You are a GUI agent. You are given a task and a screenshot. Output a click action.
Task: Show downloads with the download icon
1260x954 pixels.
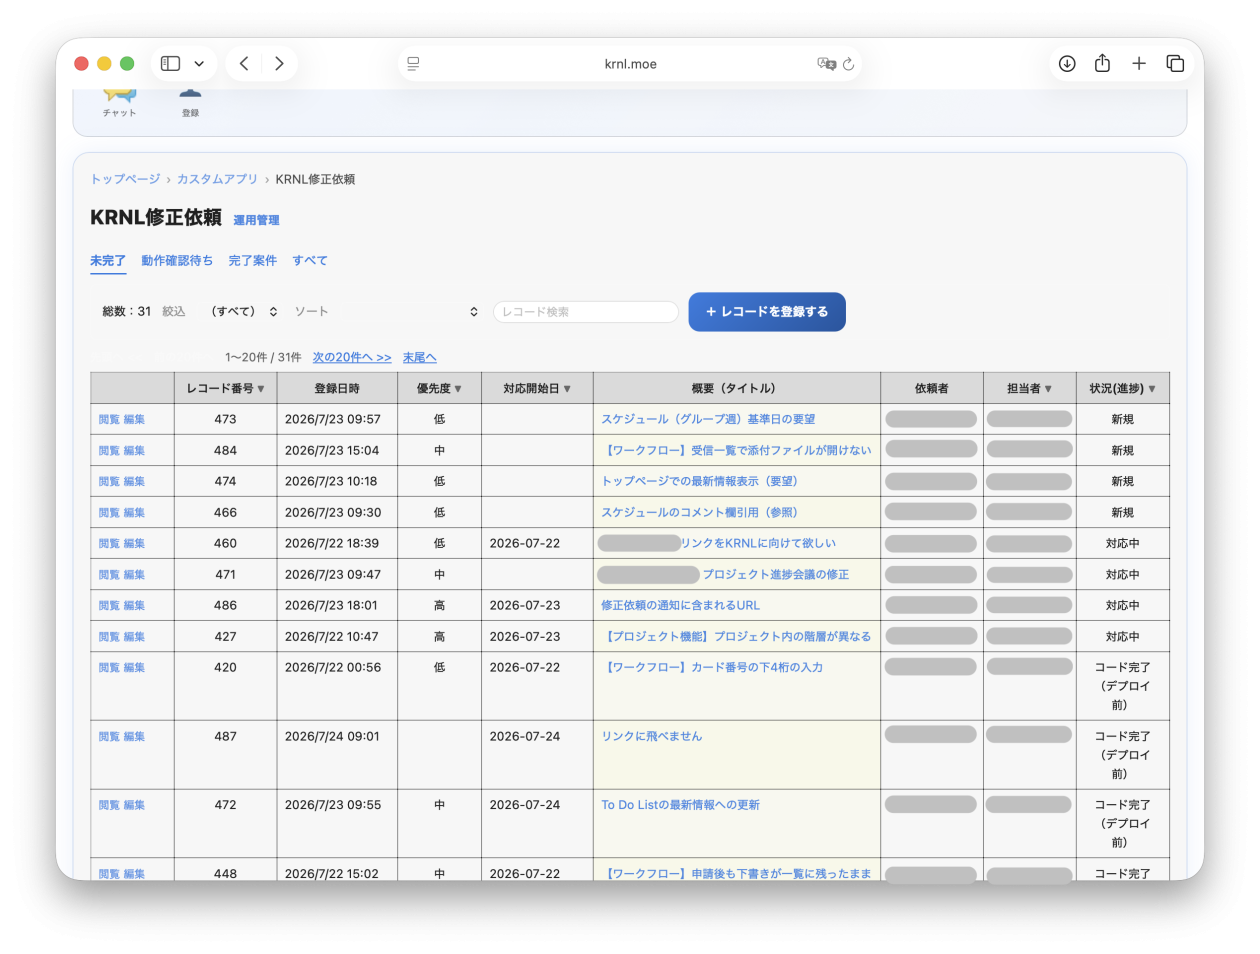pos(1067,63)
